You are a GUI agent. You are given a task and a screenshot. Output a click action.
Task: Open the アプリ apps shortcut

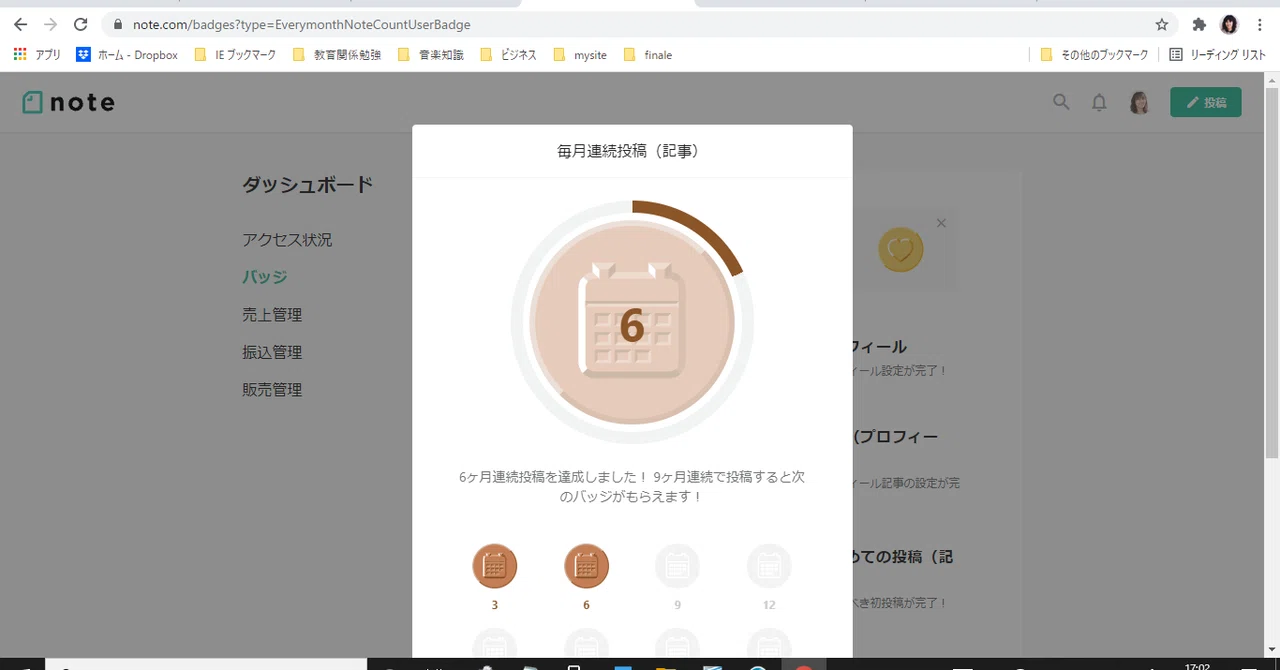pyautogui.click(x=37, y=55)
